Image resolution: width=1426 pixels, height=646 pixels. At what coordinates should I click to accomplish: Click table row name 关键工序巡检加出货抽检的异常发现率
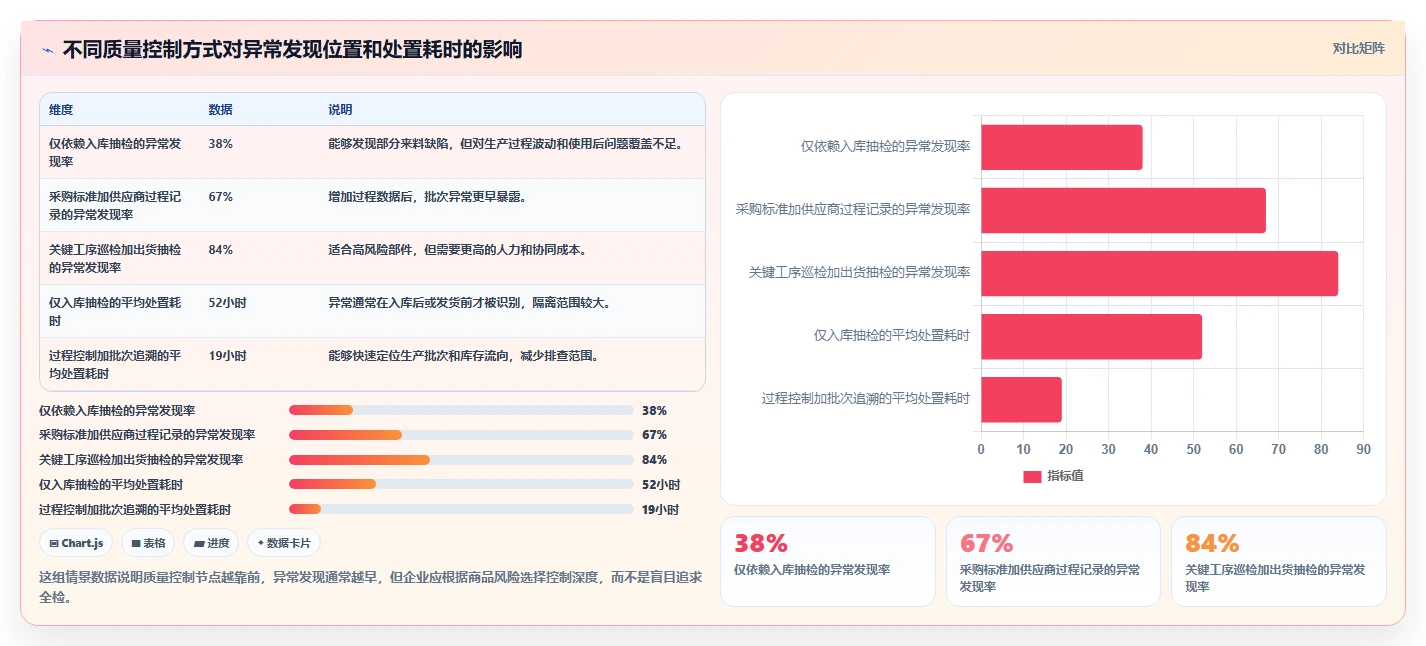[x=115, y=258]
